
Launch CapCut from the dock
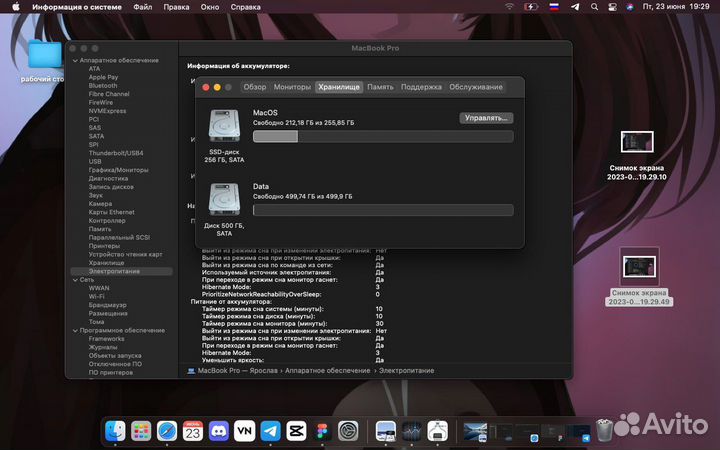pos(296,431)
